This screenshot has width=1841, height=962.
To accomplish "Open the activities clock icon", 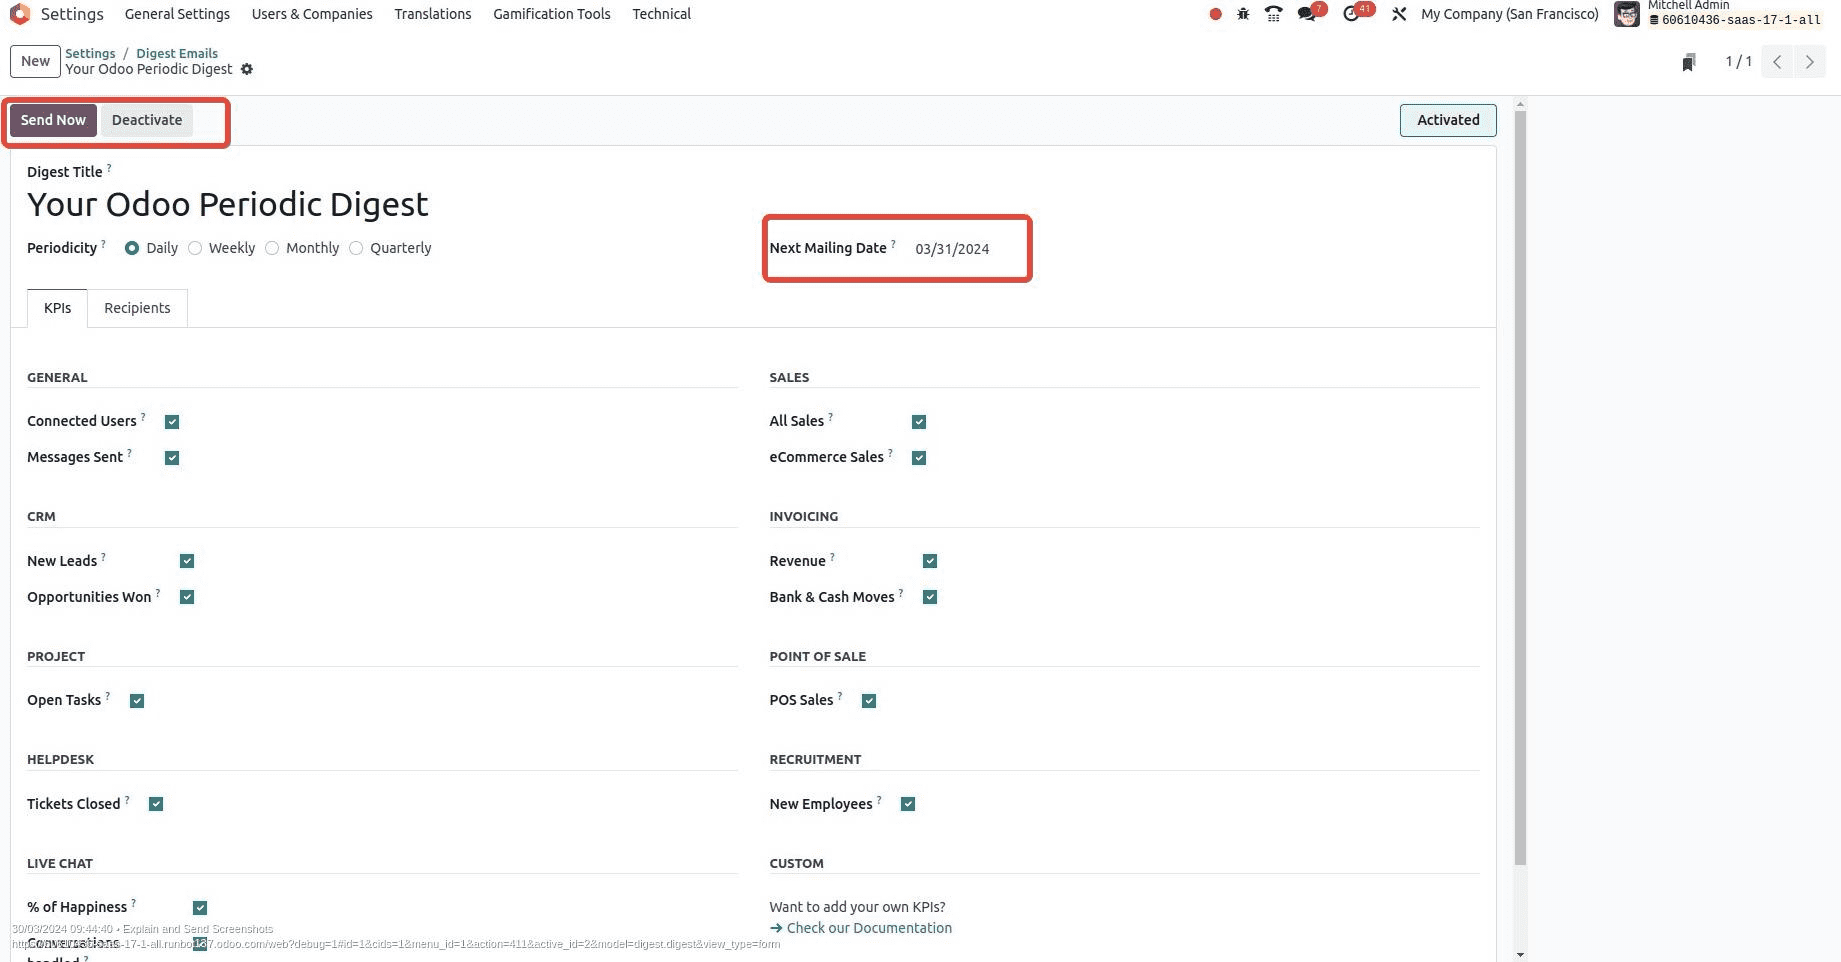I will (x=1351, y=14).
